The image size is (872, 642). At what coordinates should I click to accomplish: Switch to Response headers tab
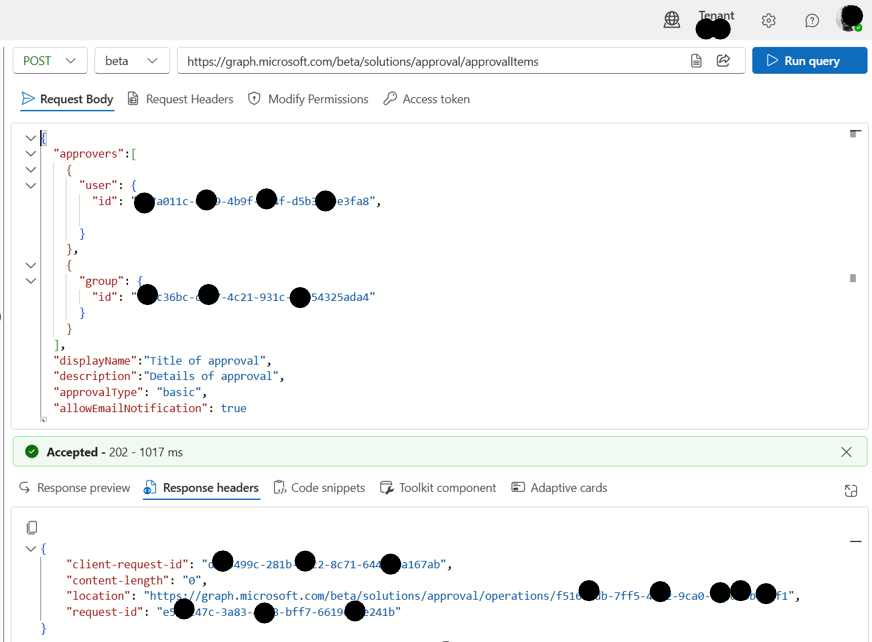point(201,488)
